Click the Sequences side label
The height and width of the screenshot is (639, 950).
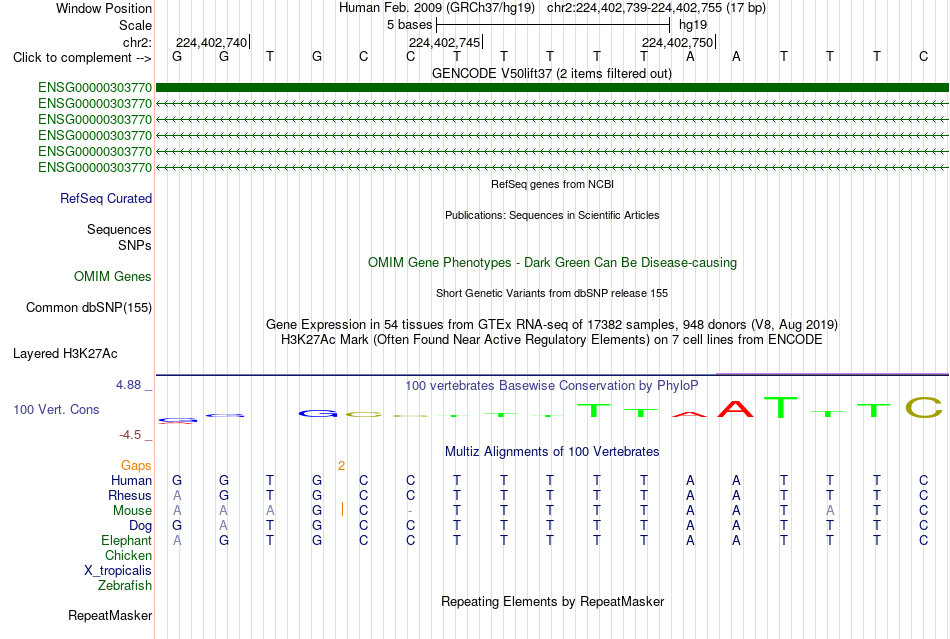pyautogui.click(x=119, y=230)
